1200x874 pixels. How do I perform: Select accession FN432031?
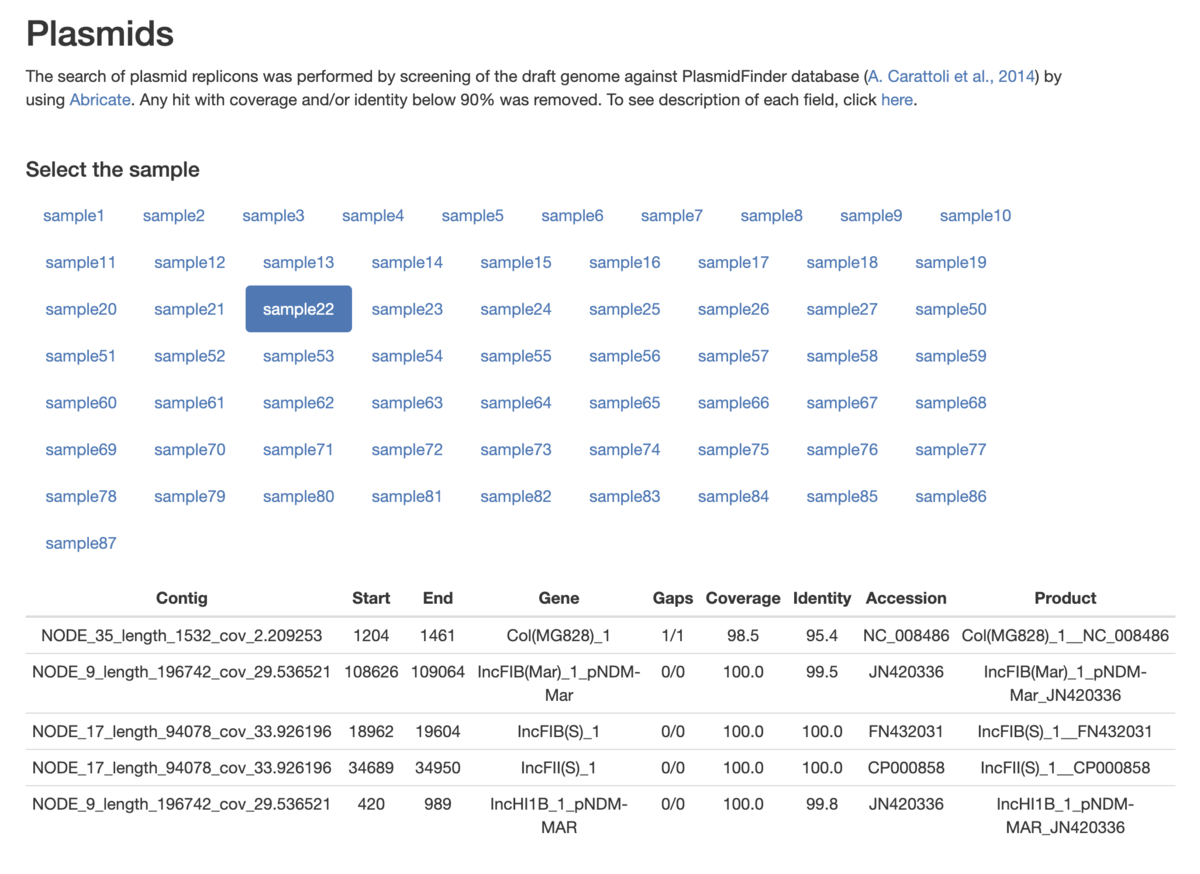tap(906, 731)
